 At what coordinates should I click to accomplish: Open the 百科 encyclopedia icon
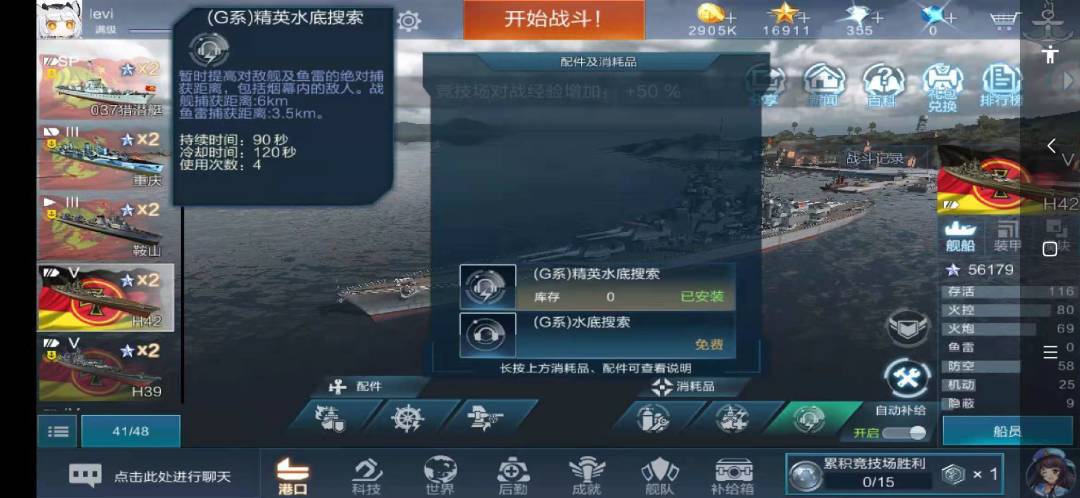(x=884, y=86)
